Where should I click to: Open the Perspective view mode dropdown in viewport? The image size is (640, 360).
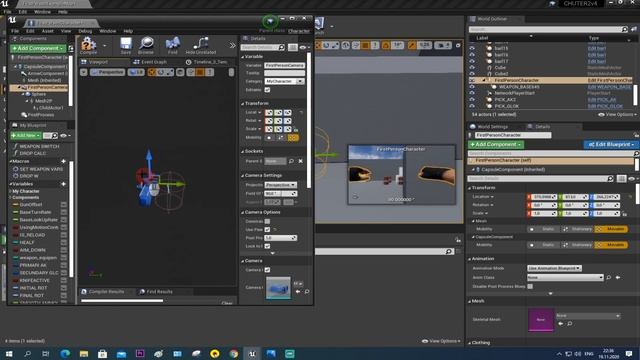tap(107, 72)
